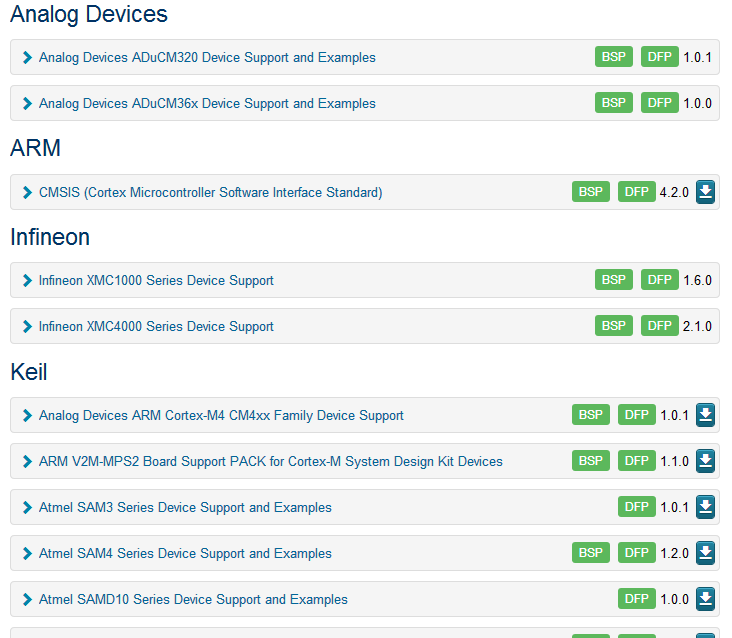732x638 pixels.
Task: Click BSP badge on Atmel SAM4 row
Action: (x=591, y=552)
